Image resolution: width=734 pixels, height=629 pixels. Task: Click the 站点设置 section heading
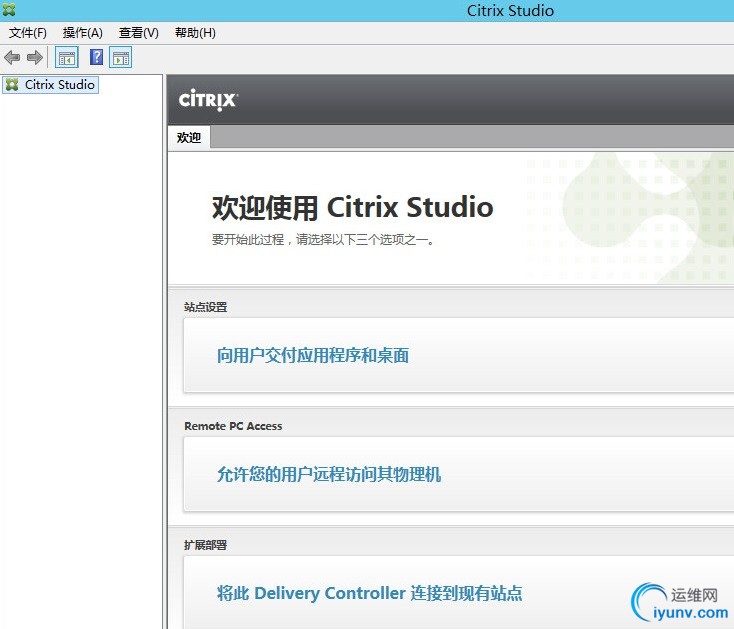[x=206, y=307]
